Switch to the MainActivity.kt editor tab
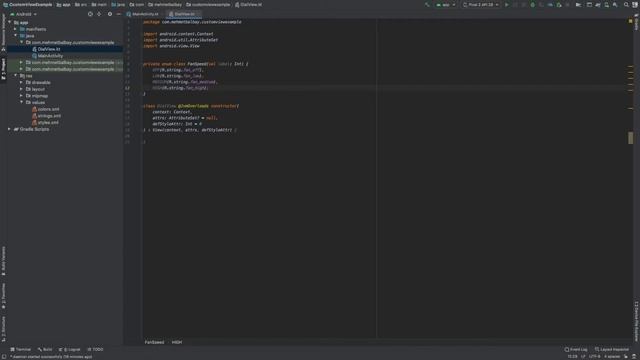Image resolution: width=640 pixels, height=360 pixels. 142,14
